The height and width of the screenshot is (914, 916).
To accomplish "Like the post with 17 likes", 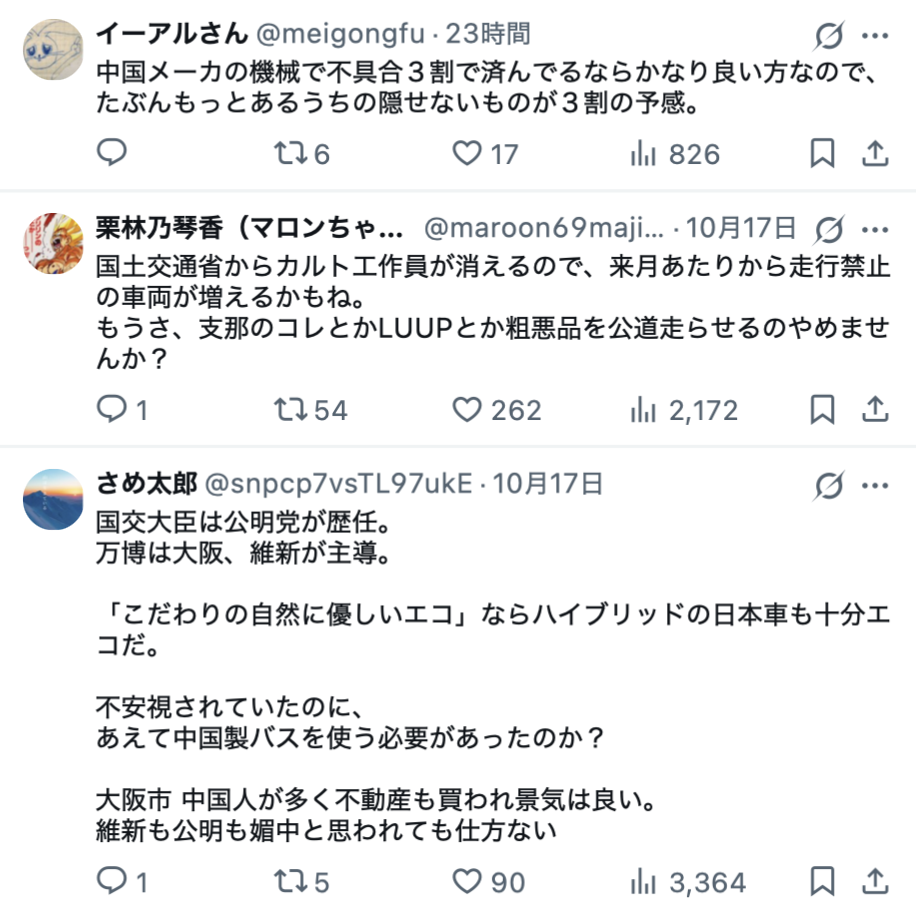I will 466,153.
